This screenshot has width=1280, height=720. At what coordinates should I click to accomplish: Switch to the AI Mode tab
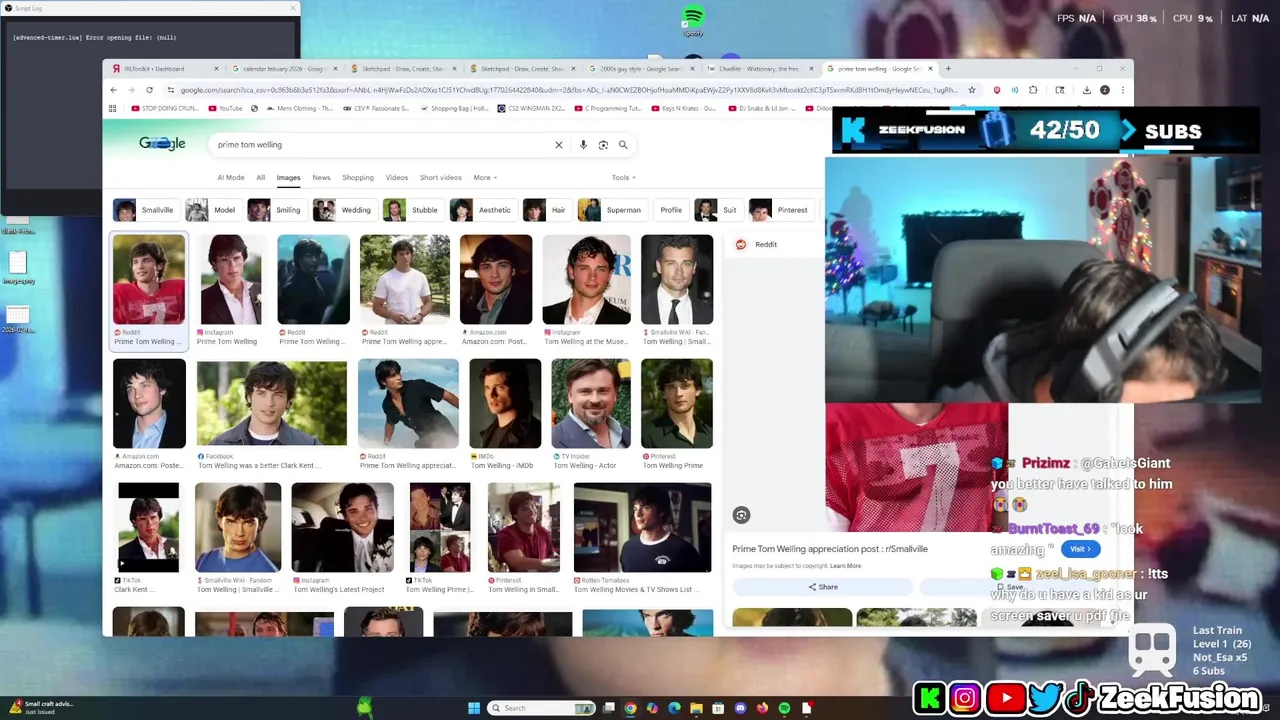click(231, 178)
